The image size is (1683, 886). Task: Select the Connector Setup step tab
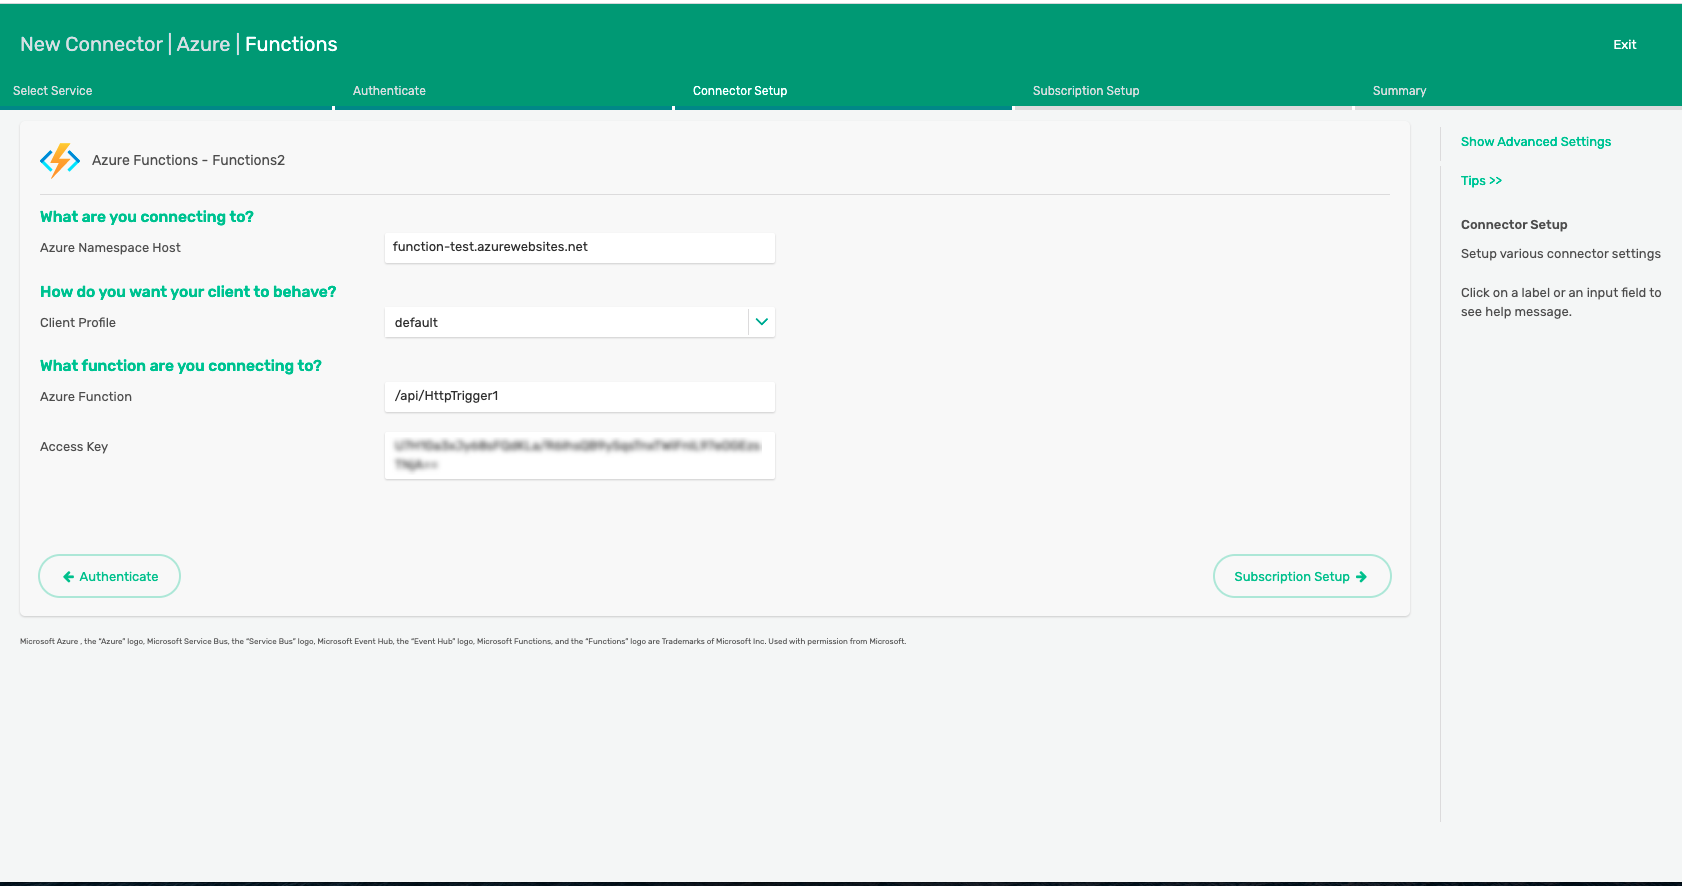[x=740, y=91]
